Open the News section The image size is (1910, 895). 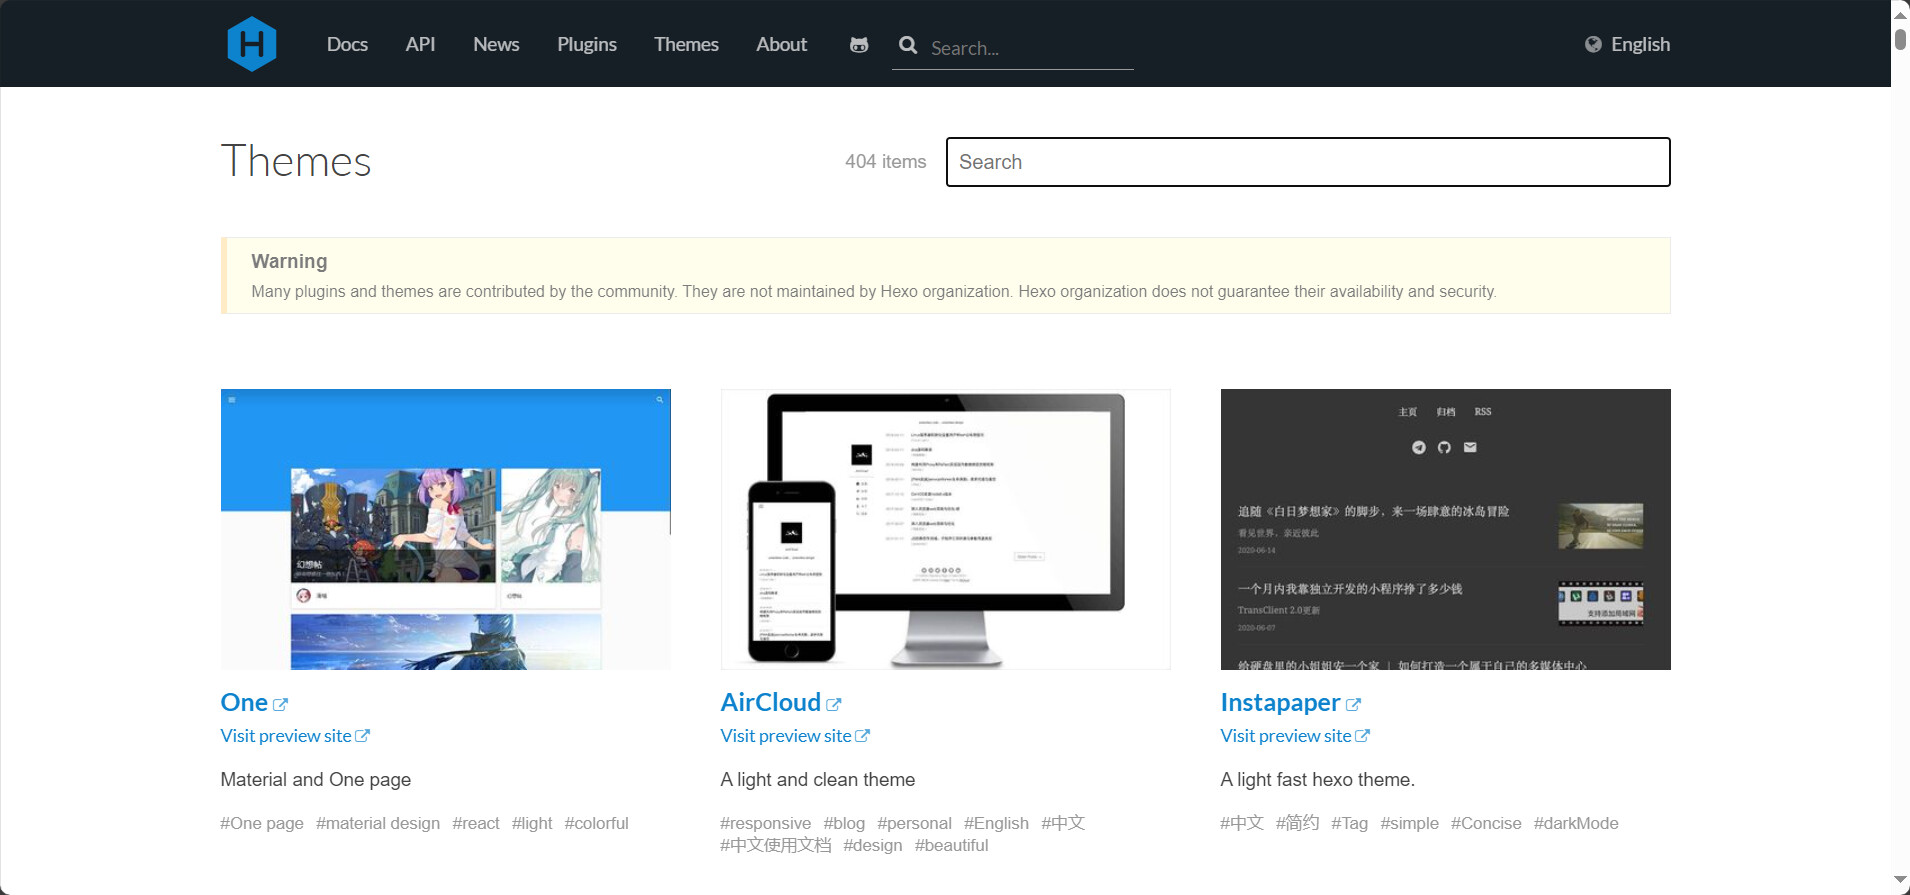496,44
